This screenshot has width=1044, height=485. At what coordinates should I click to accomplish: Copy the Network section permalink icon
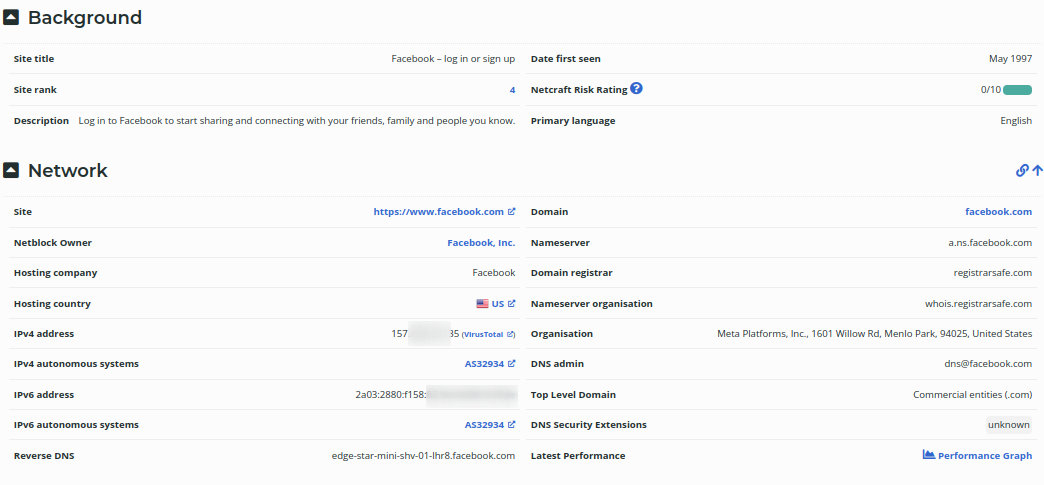(1022, 171)
